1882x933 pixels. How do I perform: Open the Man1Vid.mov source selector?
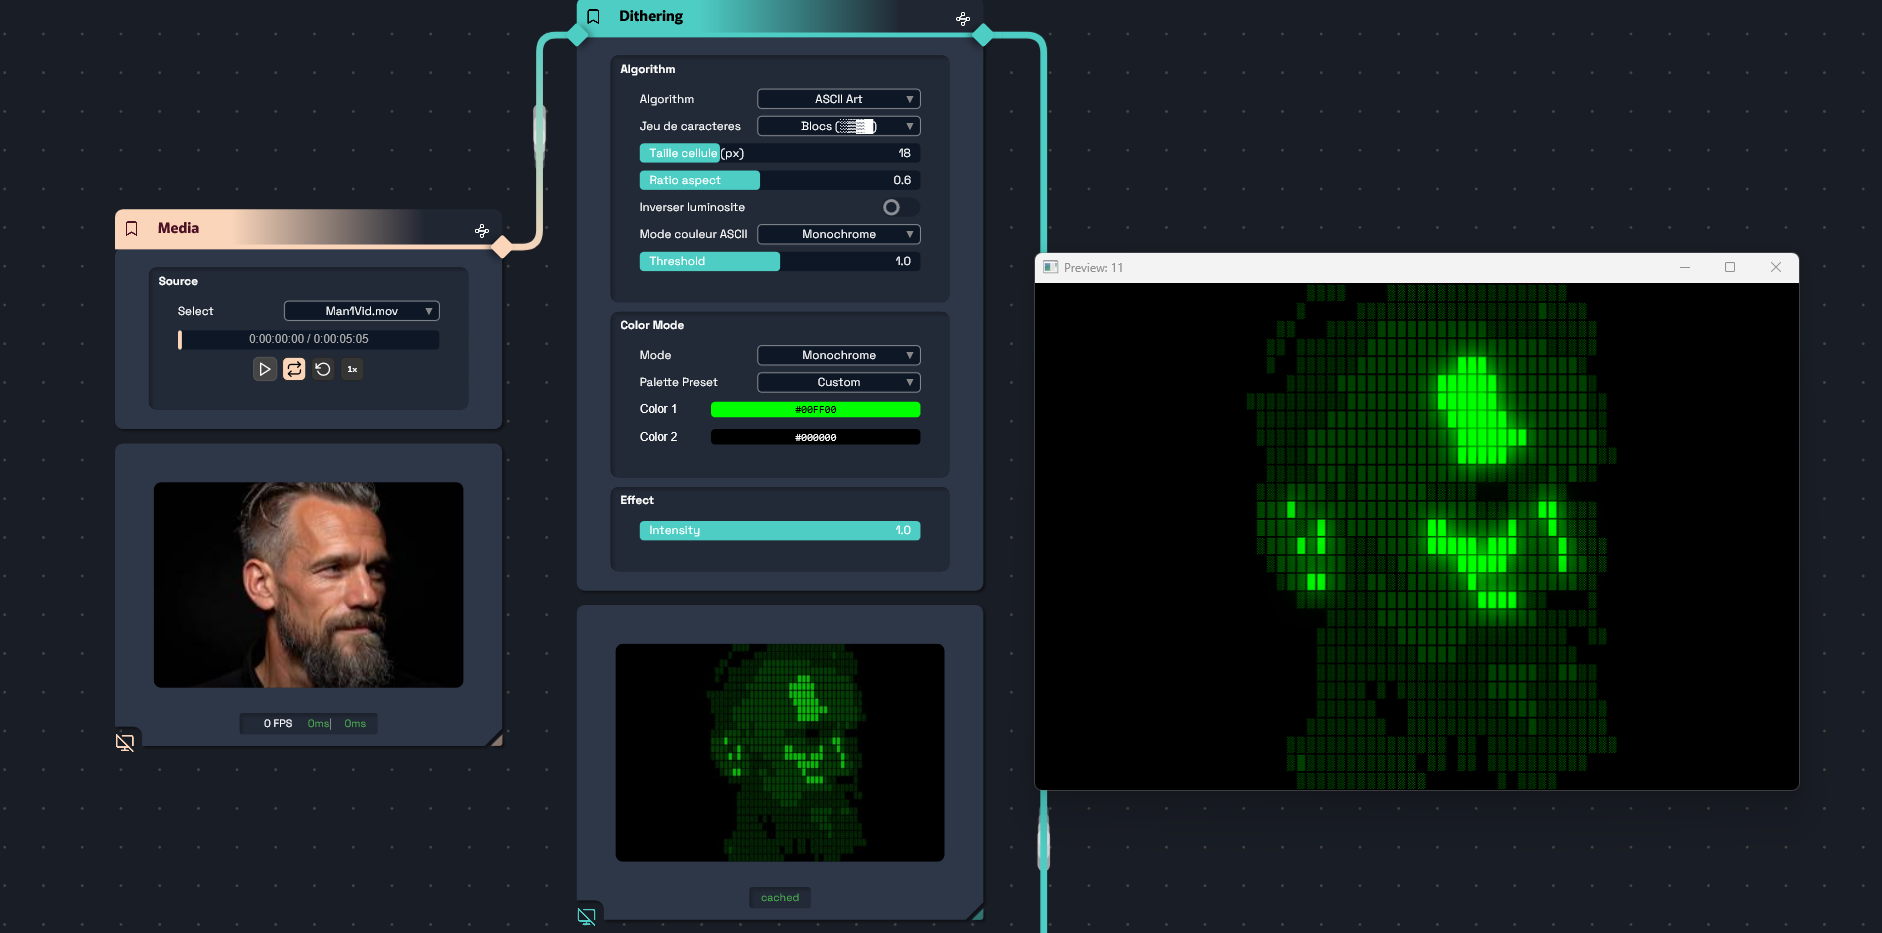point(361,311)
